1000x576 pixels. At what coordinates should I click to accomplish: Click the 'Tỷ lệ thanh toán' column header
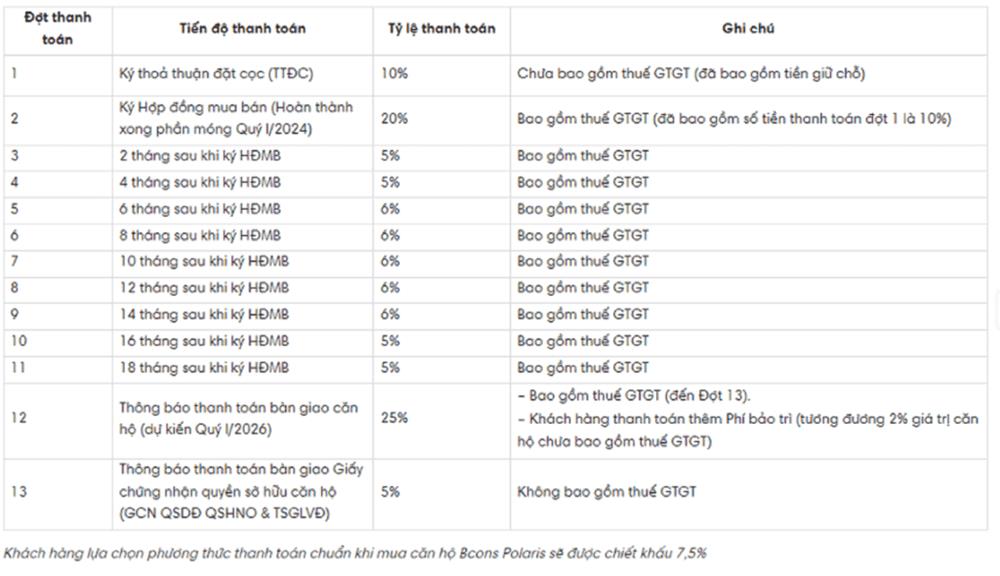[441, 29]
